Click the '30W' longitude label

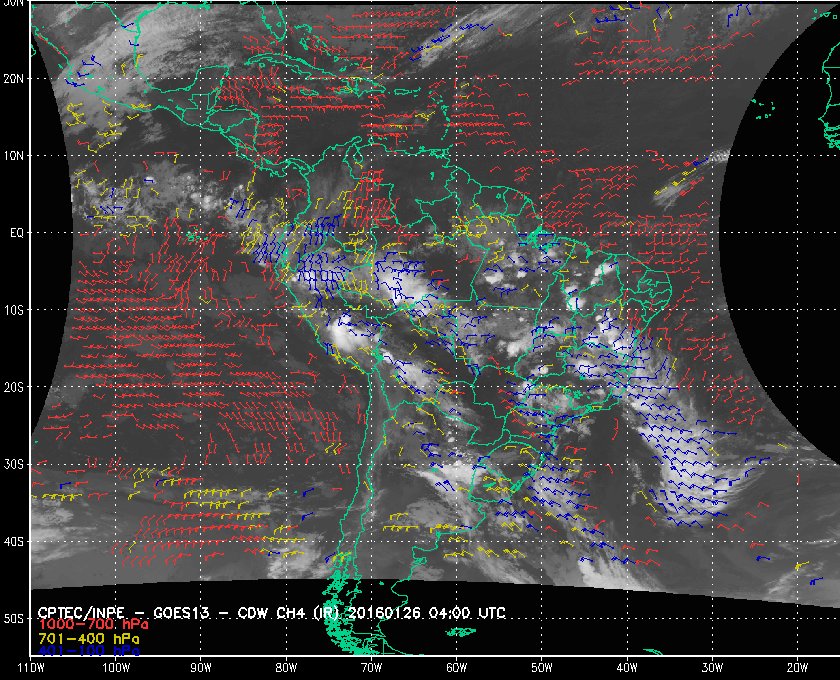tap(712, 668)
